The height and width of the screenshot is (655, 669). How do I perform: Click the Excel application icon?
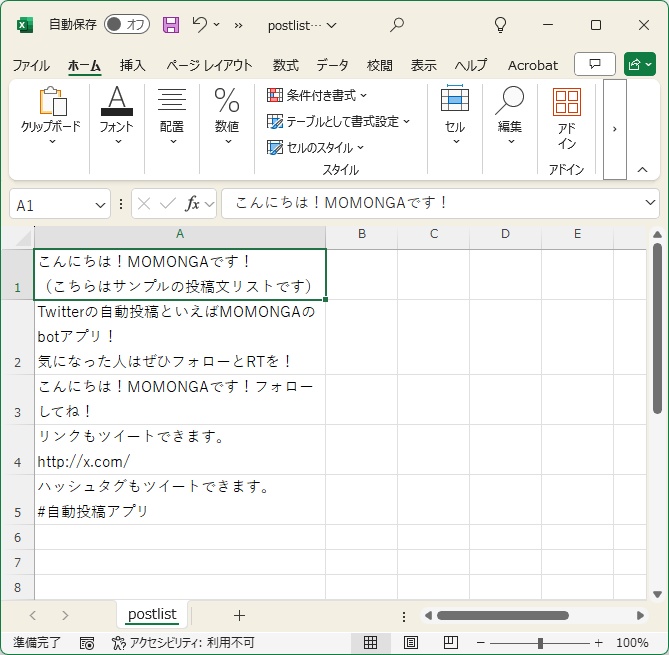pyautogui.click(x=24, y=25)
